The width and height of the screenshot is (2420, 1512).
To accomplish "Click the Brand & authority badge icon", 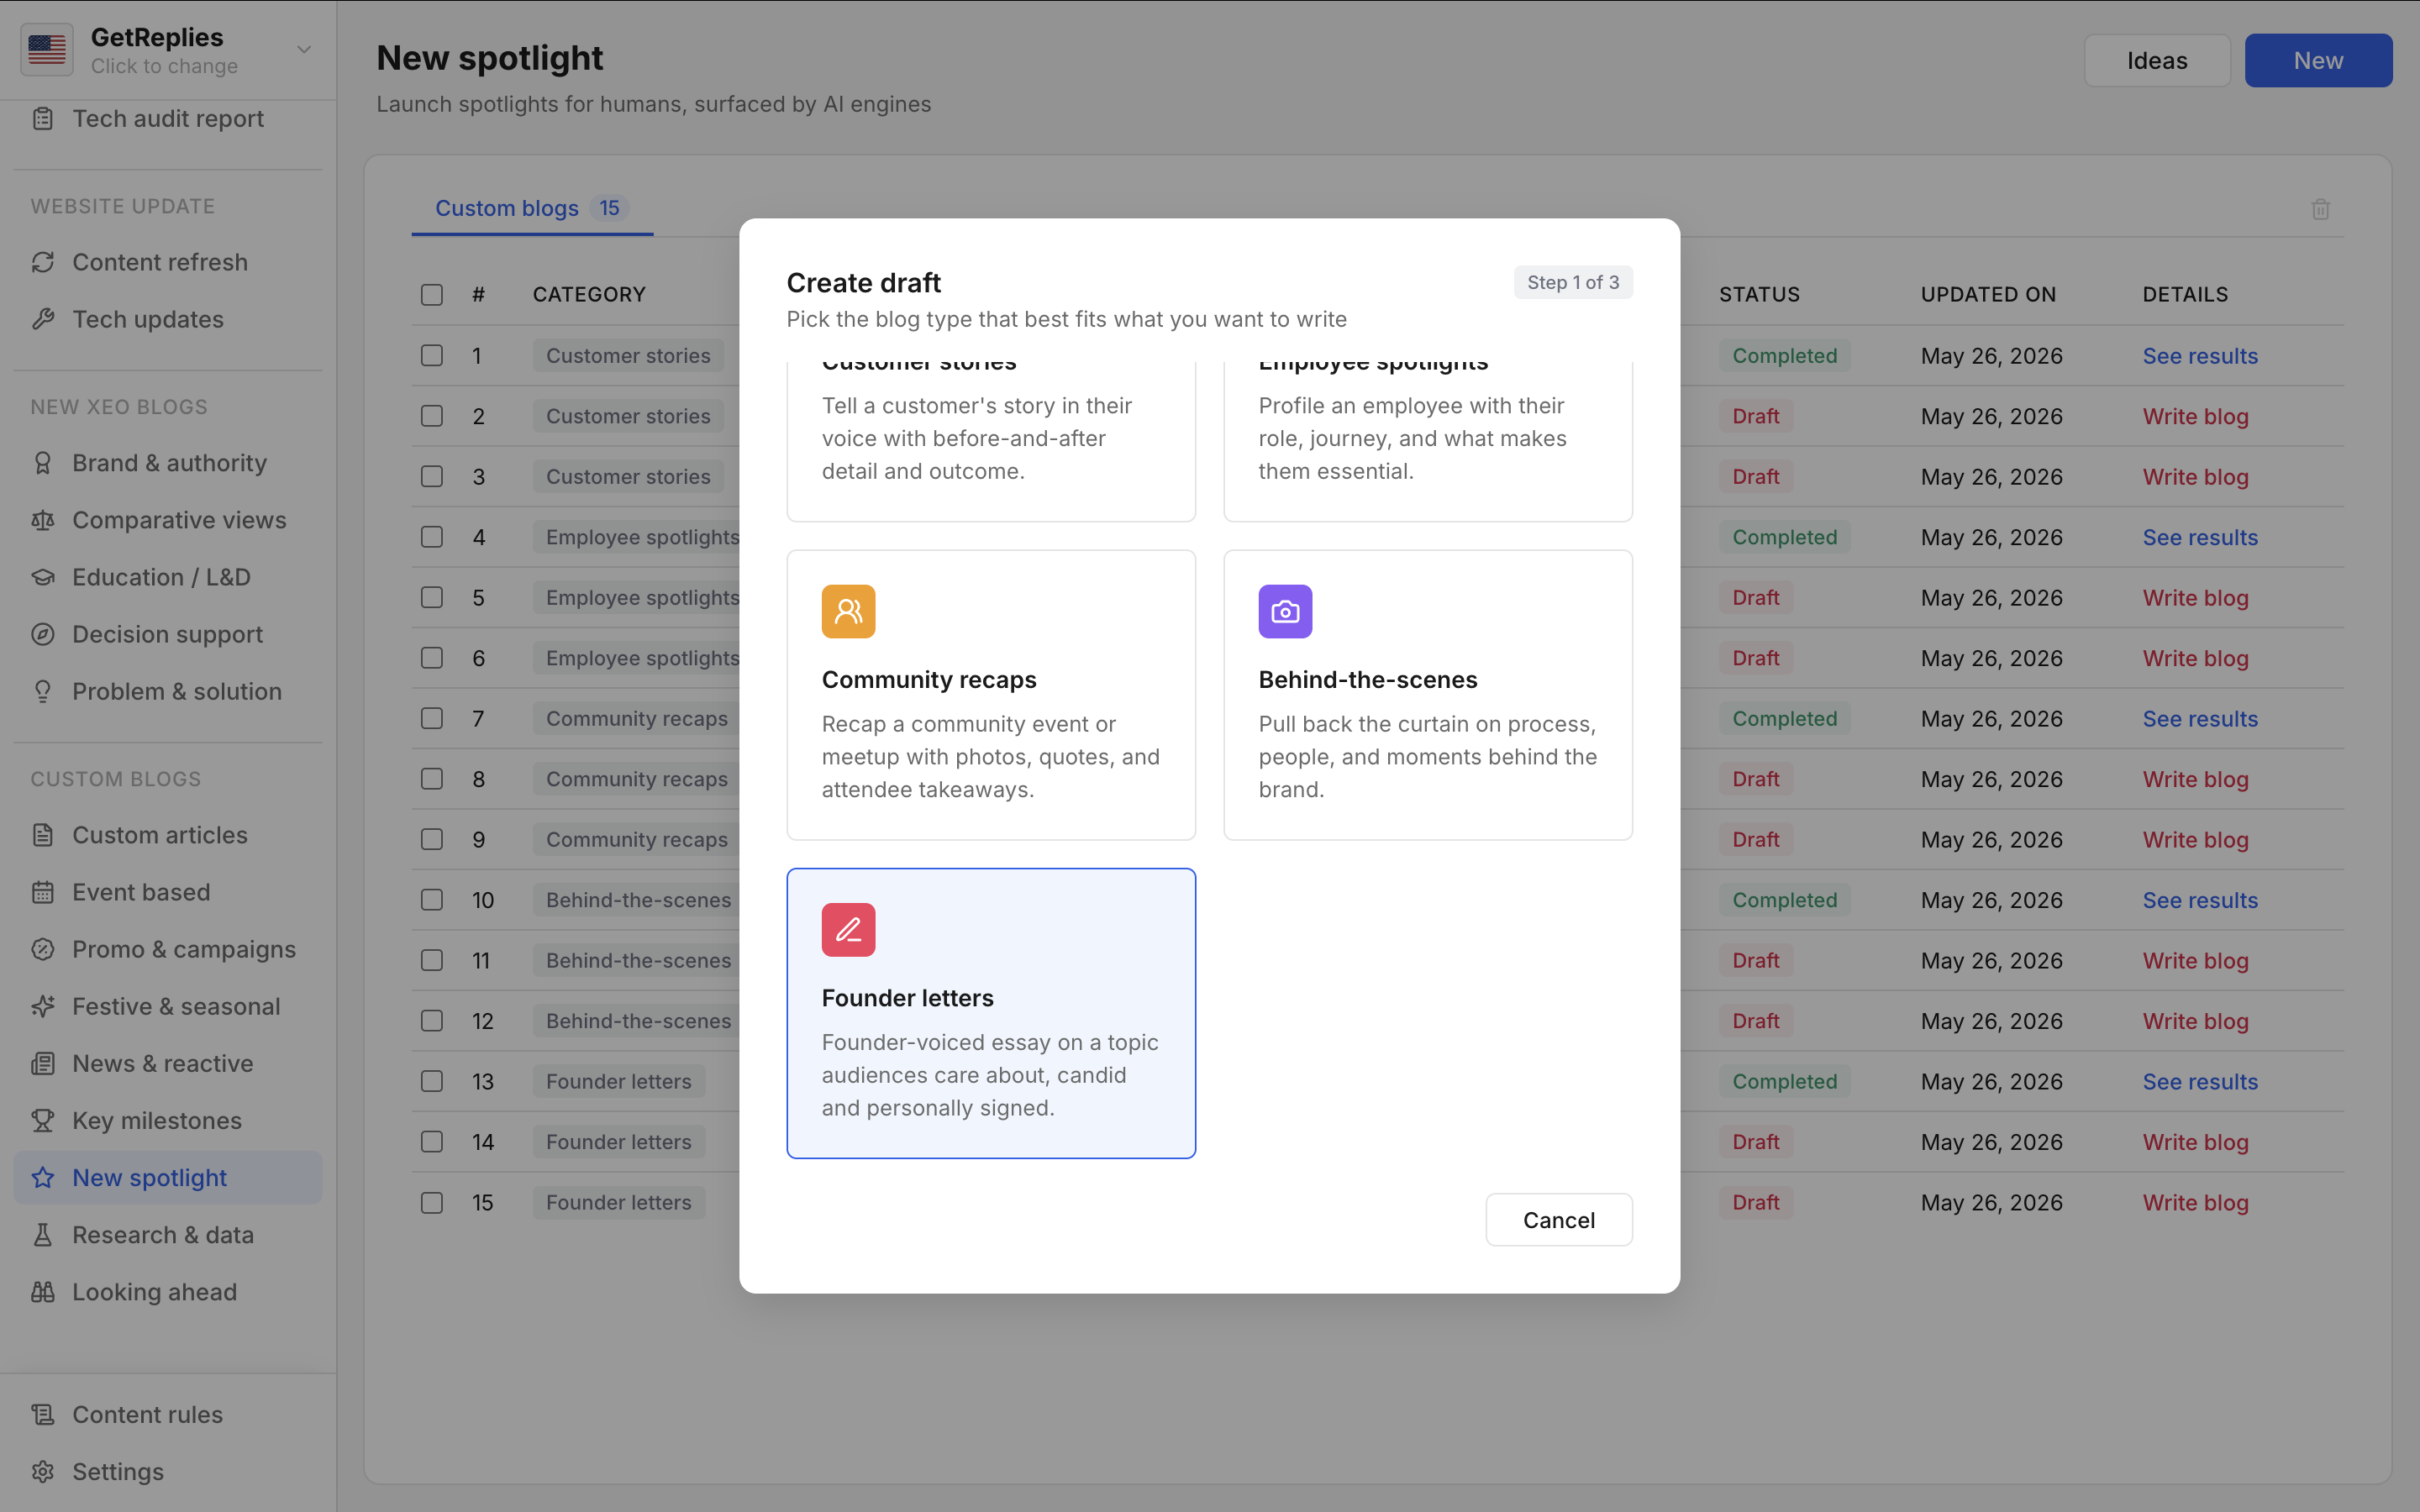I will point(43,463).
